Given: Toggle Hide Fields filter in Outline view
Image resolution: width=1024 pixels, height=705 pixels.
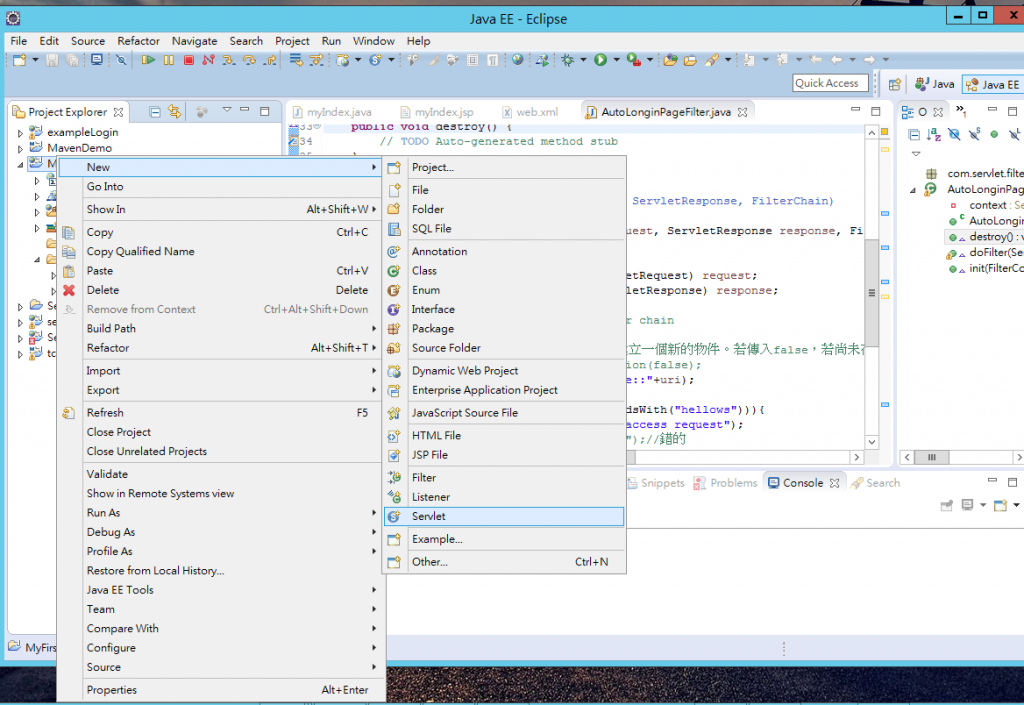Looking at the screenshot, I should click(x=954, y=134).
